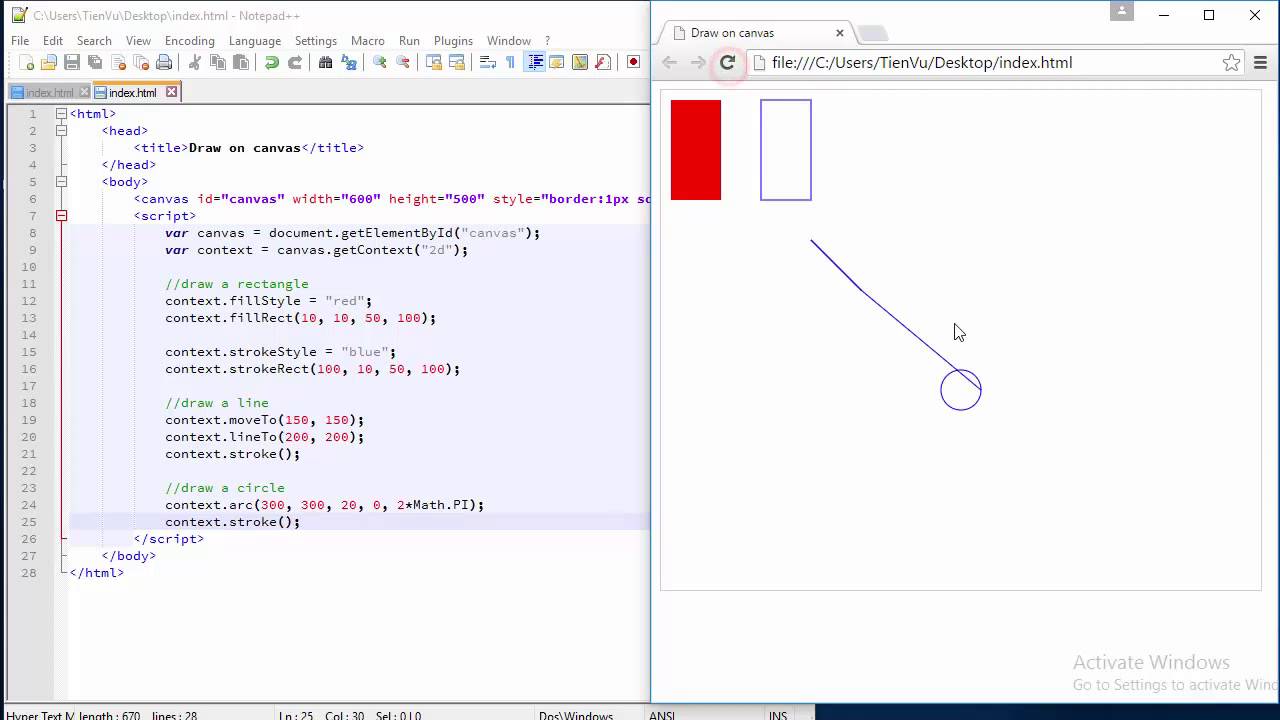Open the ? help menu
The image size is (1280, 720).
(547, 41)
